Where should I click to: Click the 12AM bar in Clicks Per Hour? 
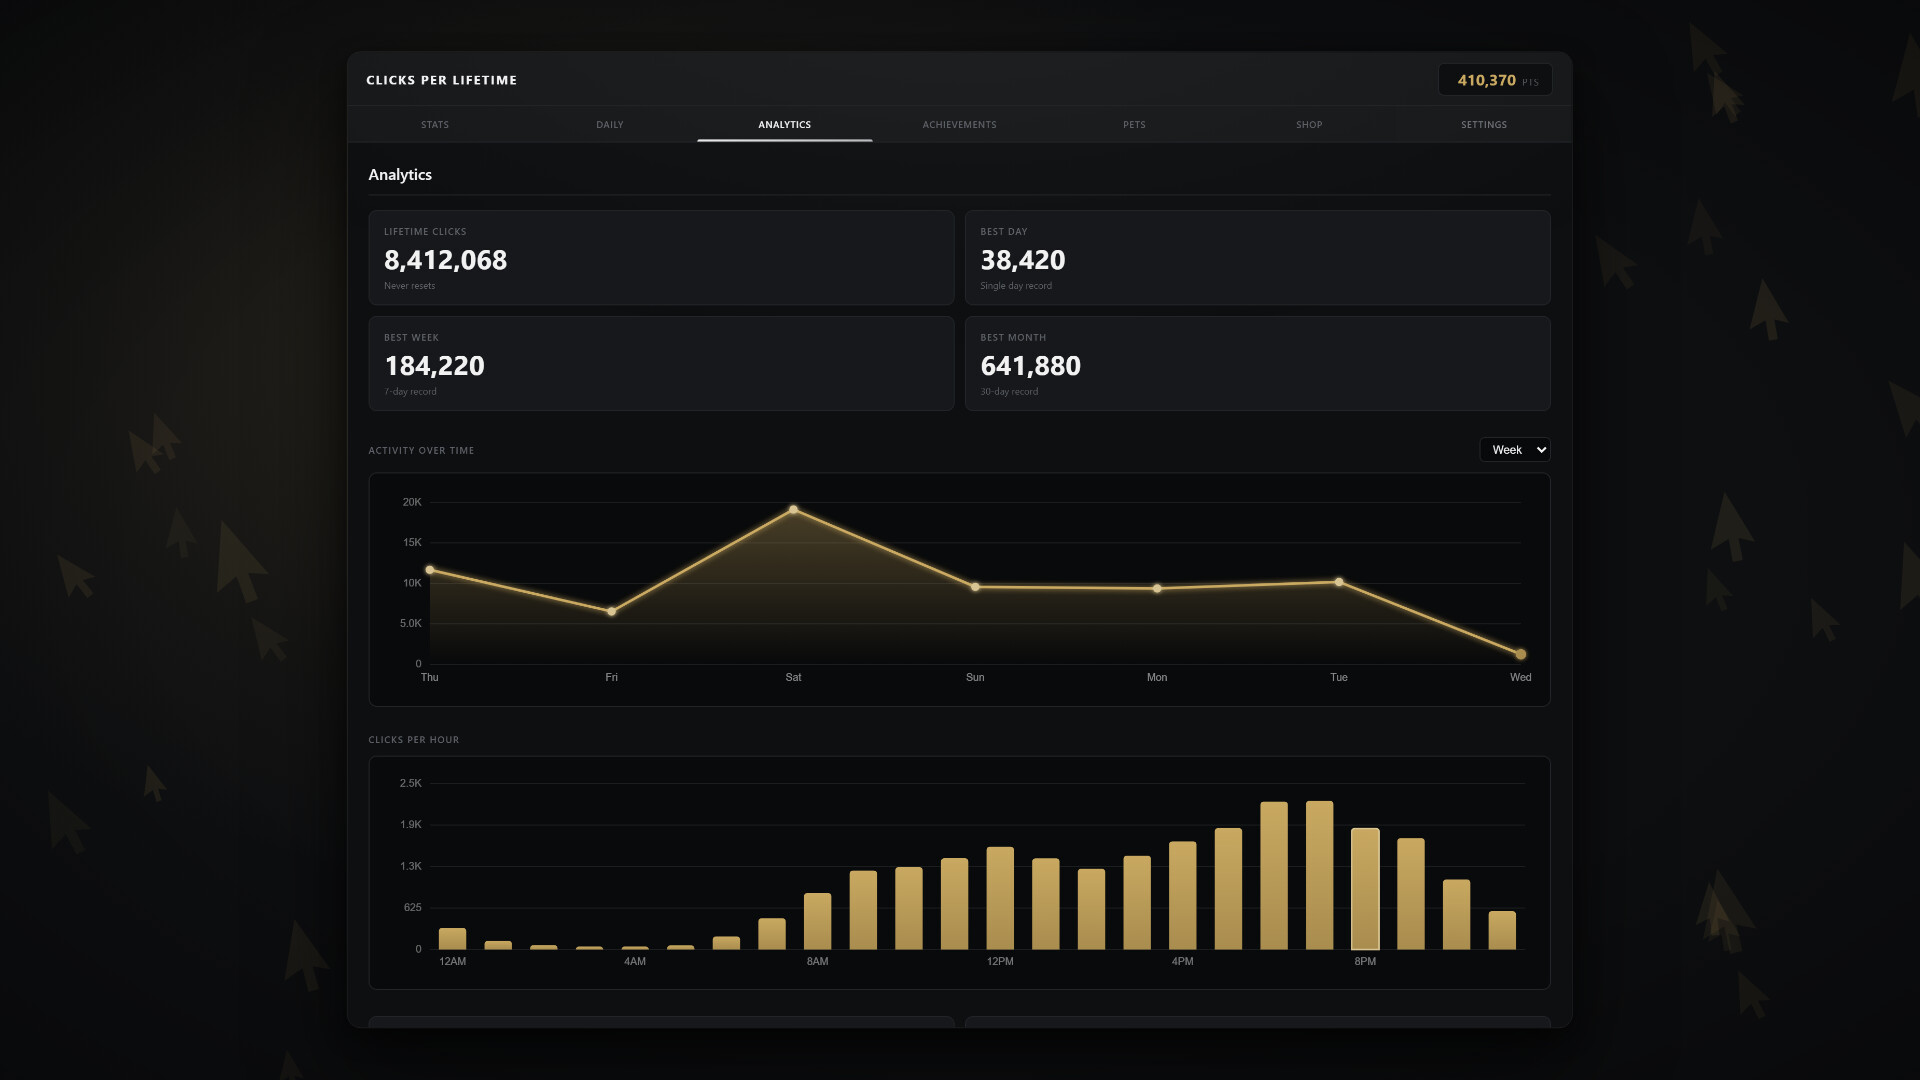point(453,938)
